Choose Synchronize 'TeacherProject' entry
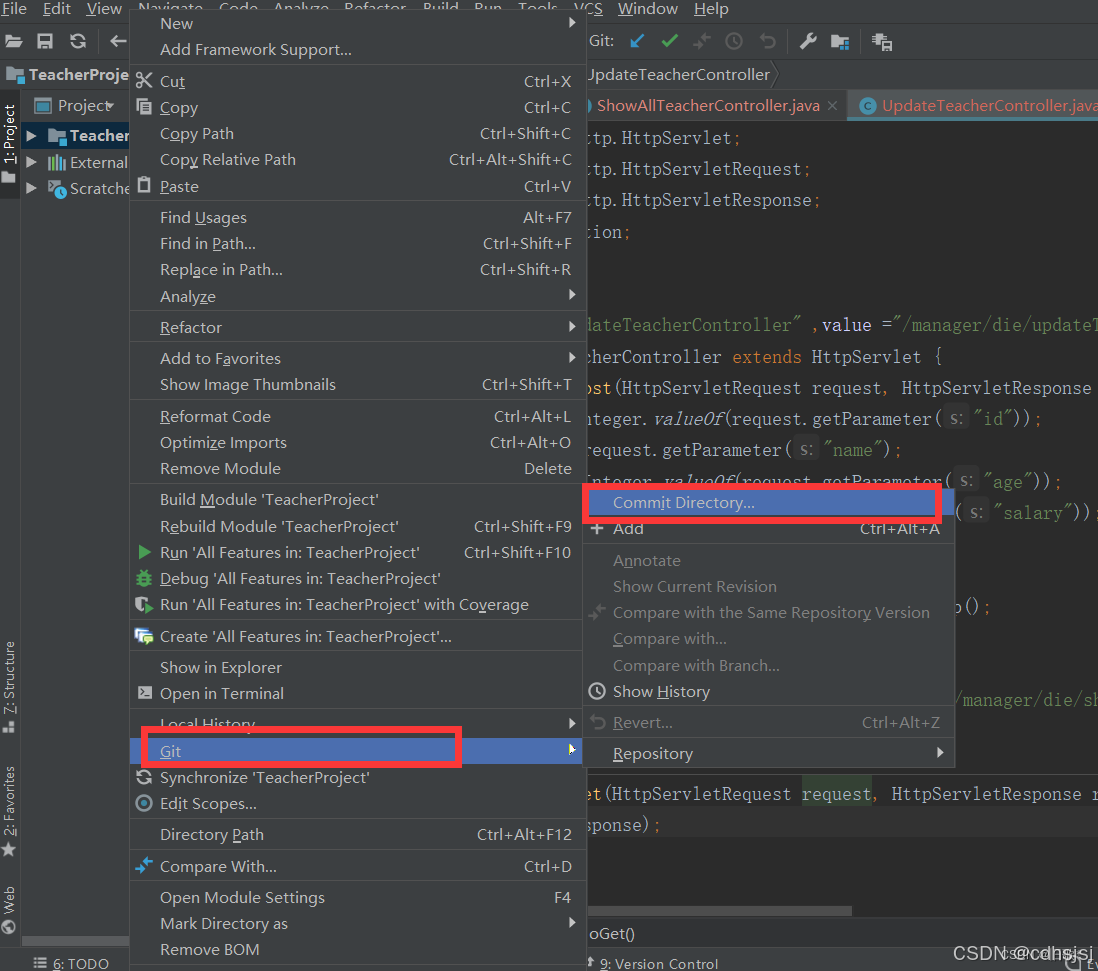Image resolution: width=1098 pixels, height=971 pixels. click(357, 778)
